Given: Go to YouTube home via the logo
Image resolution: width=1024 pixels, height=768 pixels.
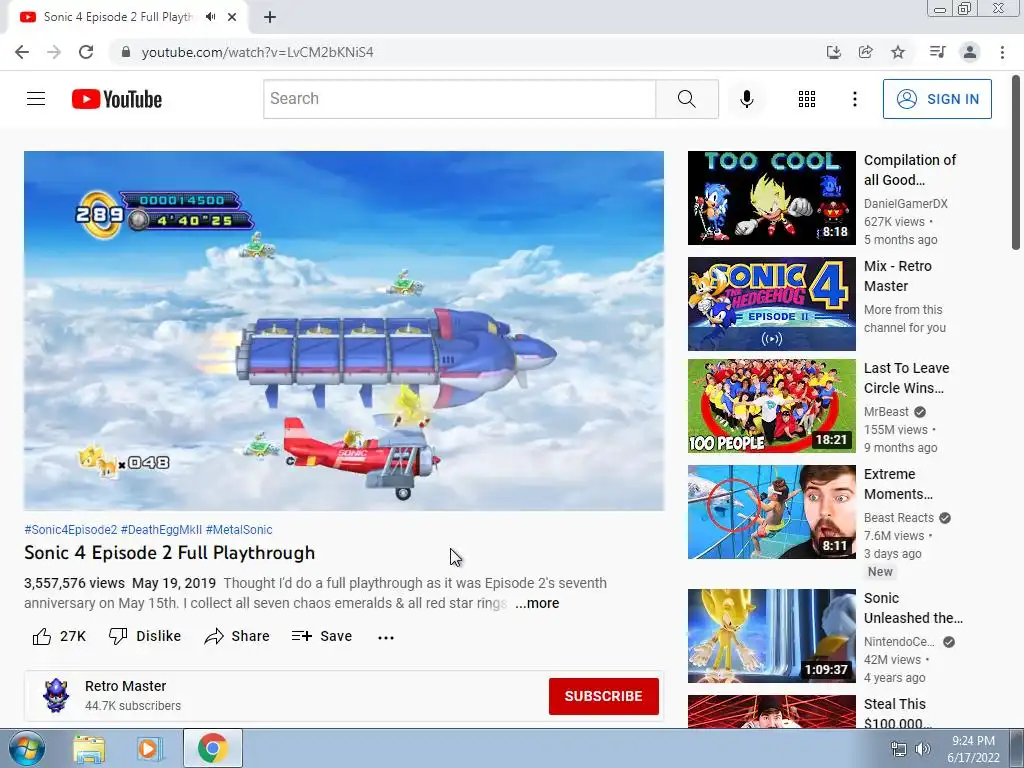Looking at the screenshot, I should (117, 99).
